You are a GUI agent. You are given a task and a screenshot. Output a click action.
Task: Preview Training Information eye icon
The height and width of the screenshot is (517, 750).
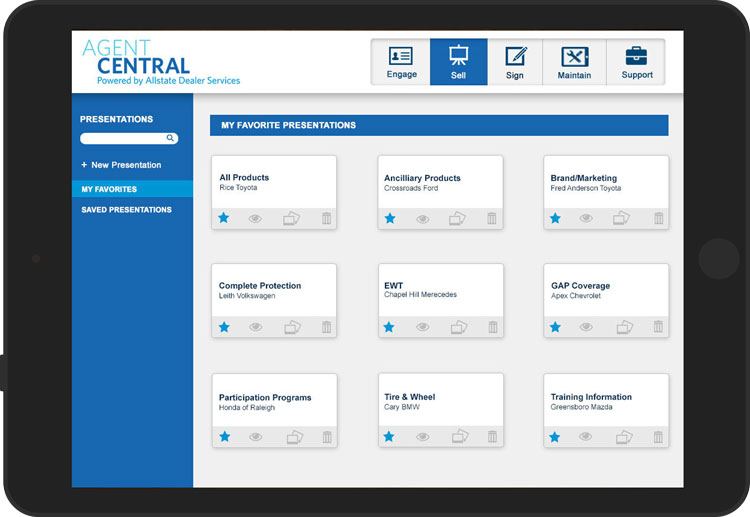click(x=585, y=436)
